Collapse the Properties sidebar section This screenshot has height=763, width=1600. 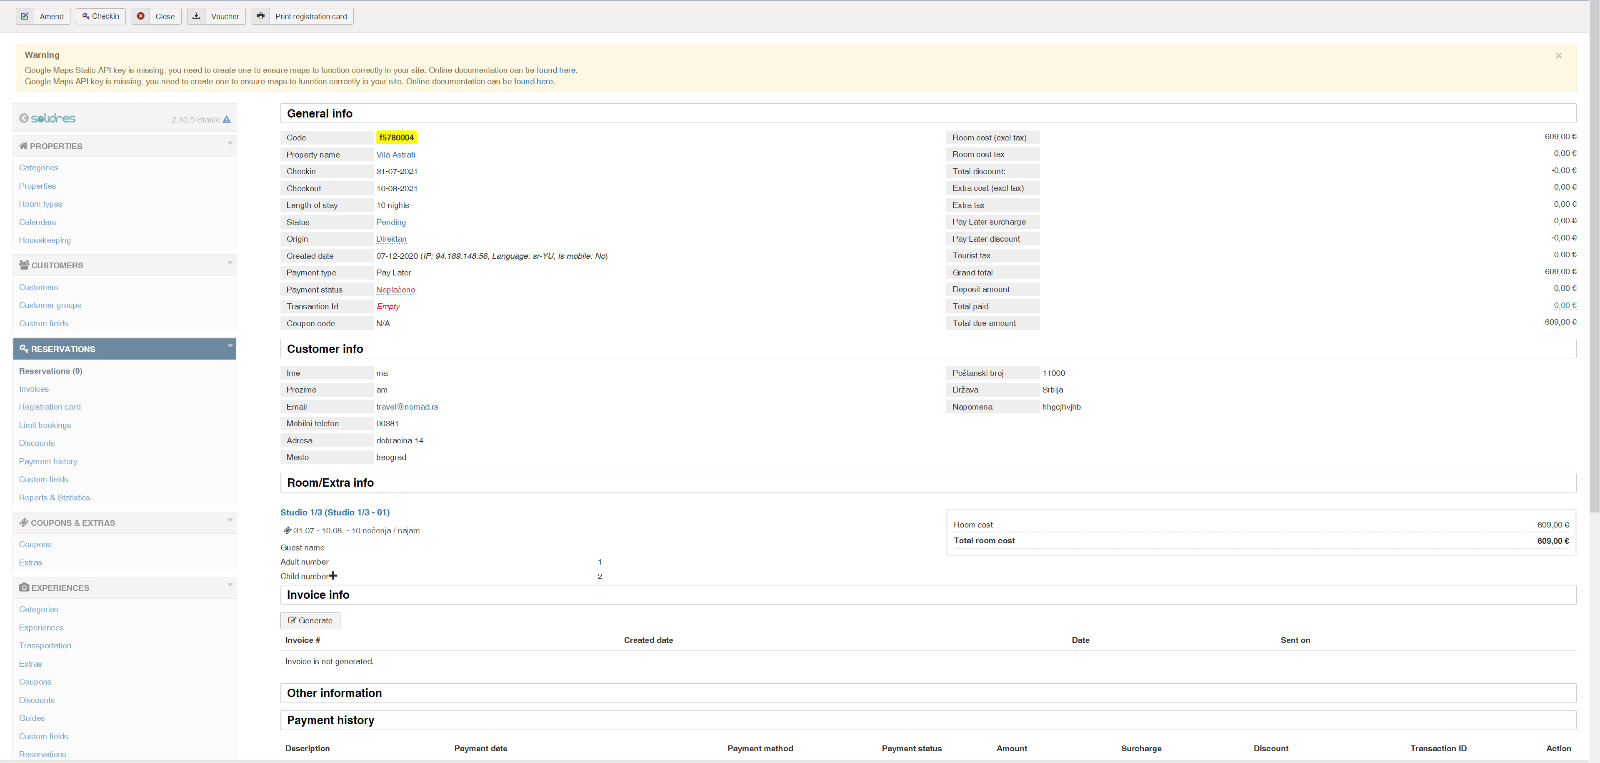[x=230, y=144]
